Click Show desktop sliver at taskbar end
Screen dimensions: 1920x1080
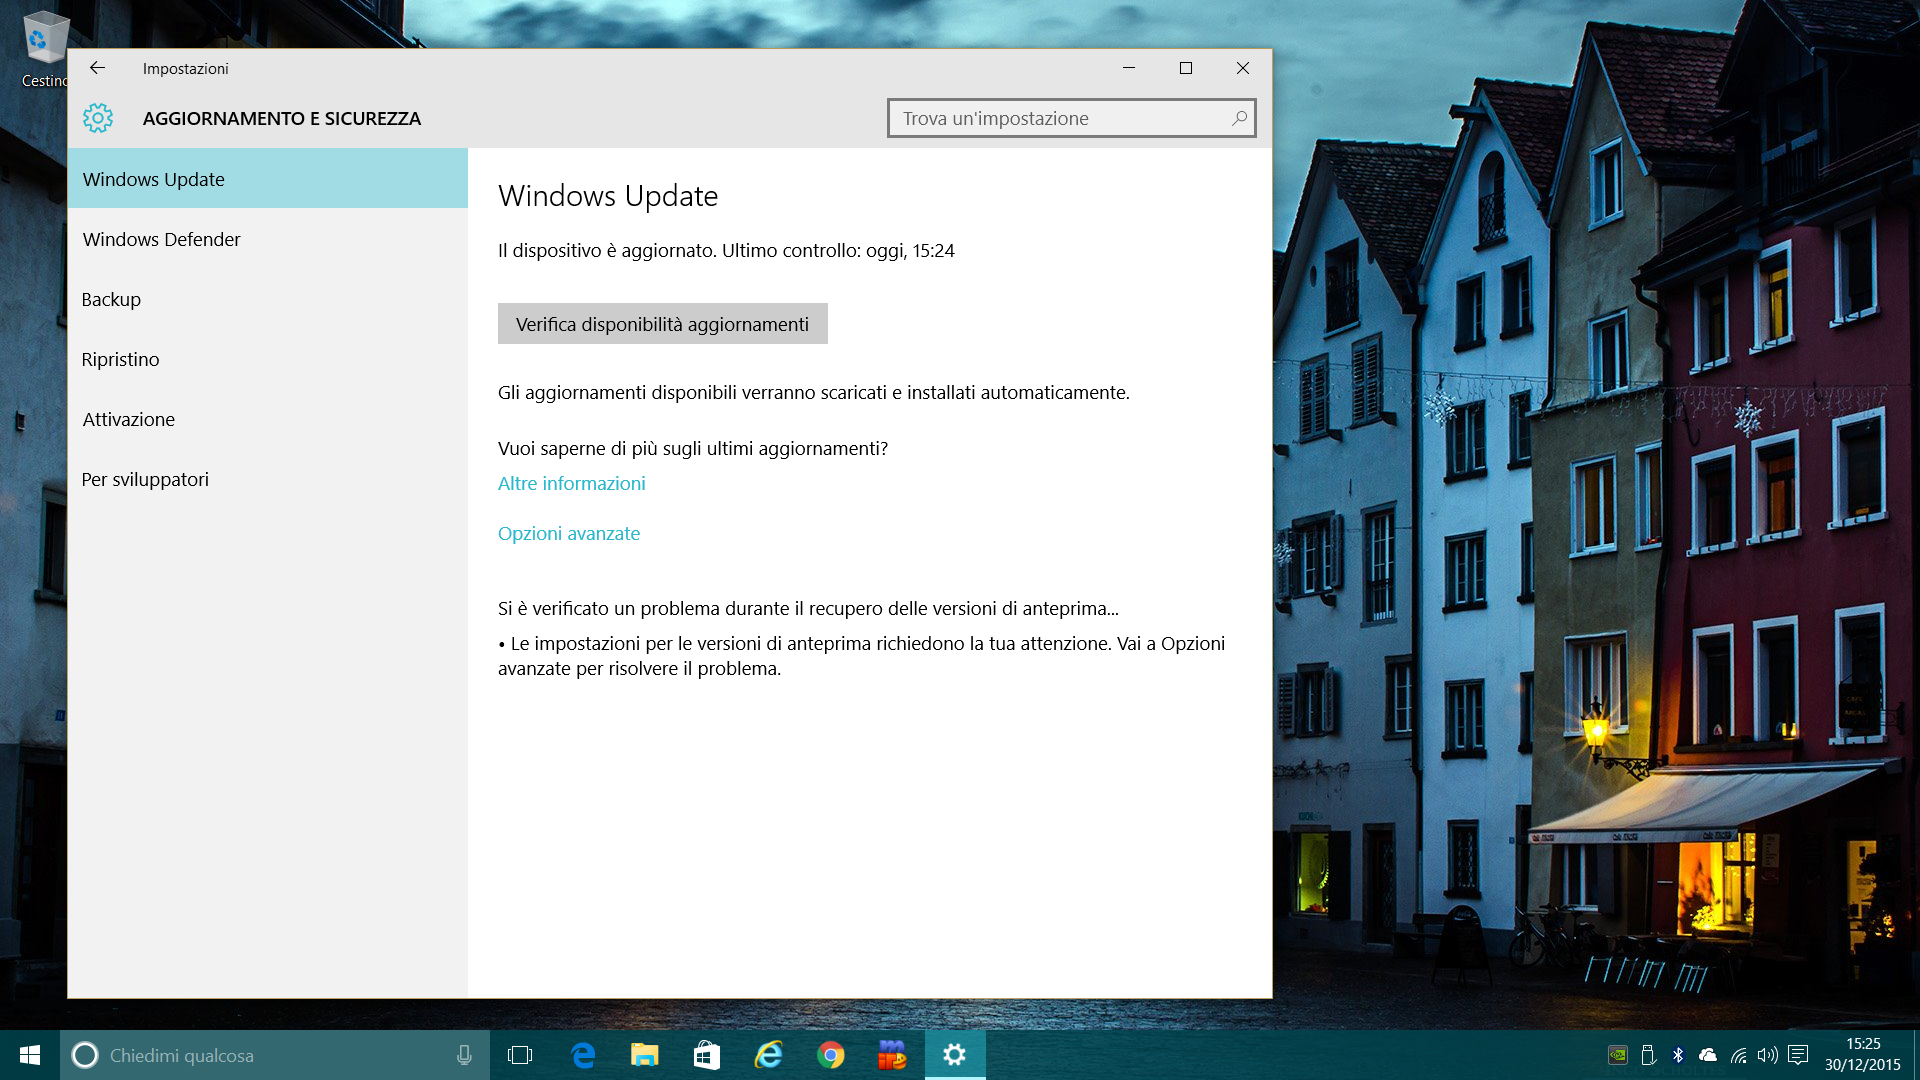tap(1916, 1055)
